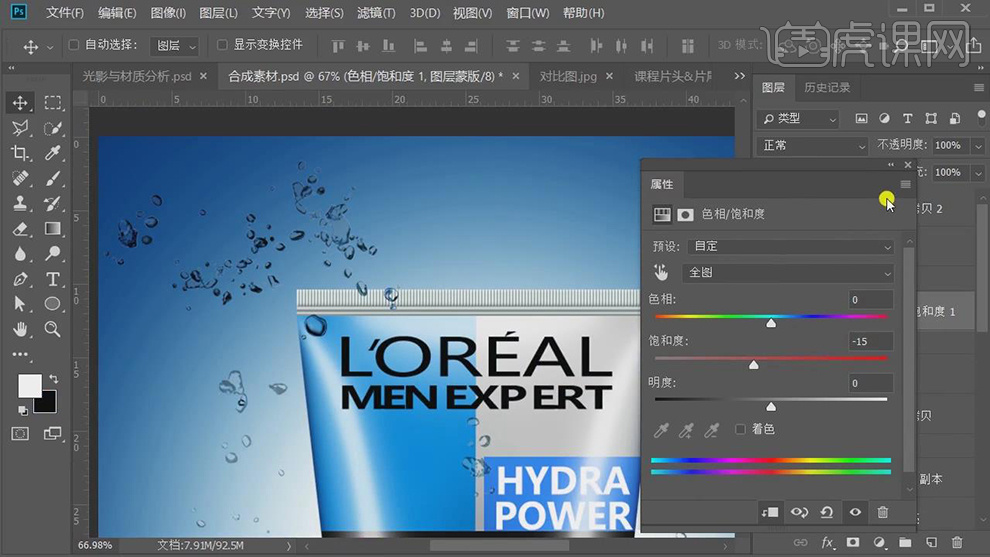Select the Zoom tool in toolbar
Viewport: 990px width, 557px height.
tap(53, 329)
